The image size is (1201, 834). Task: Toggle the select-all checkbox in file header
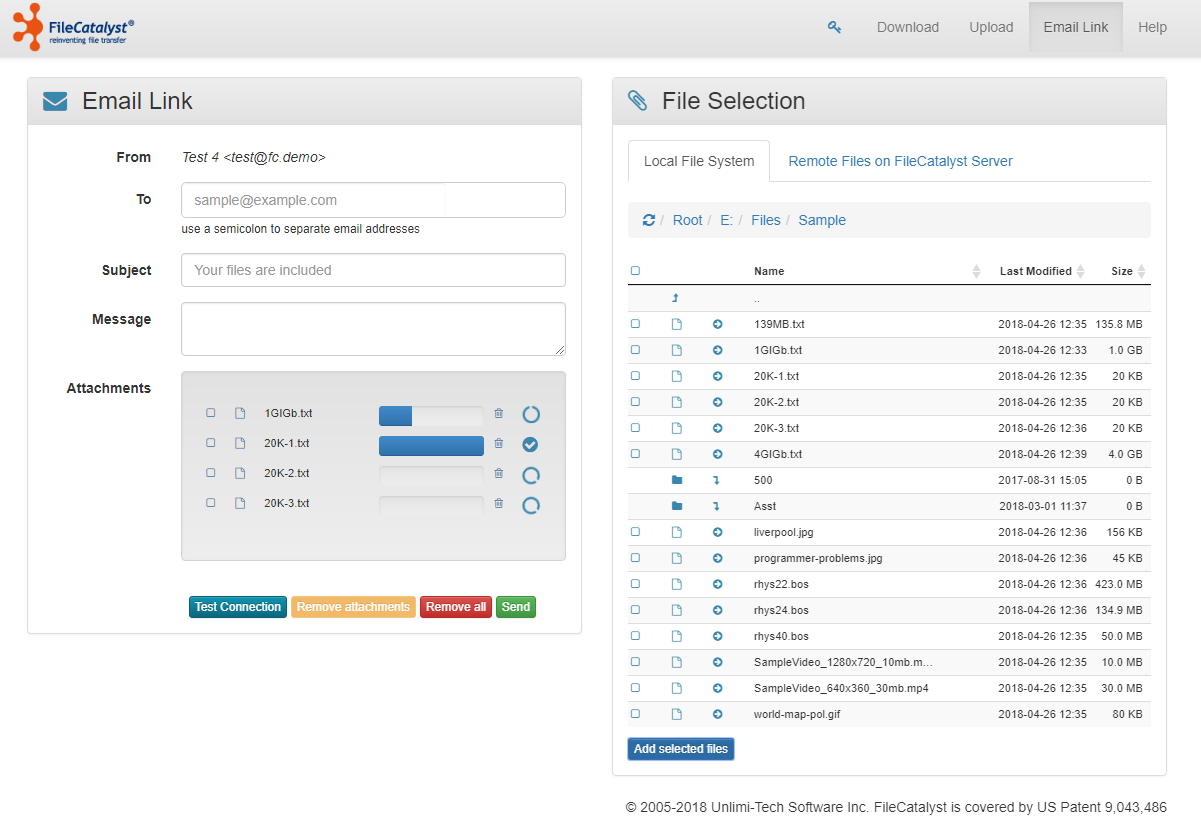click(635, 271)
